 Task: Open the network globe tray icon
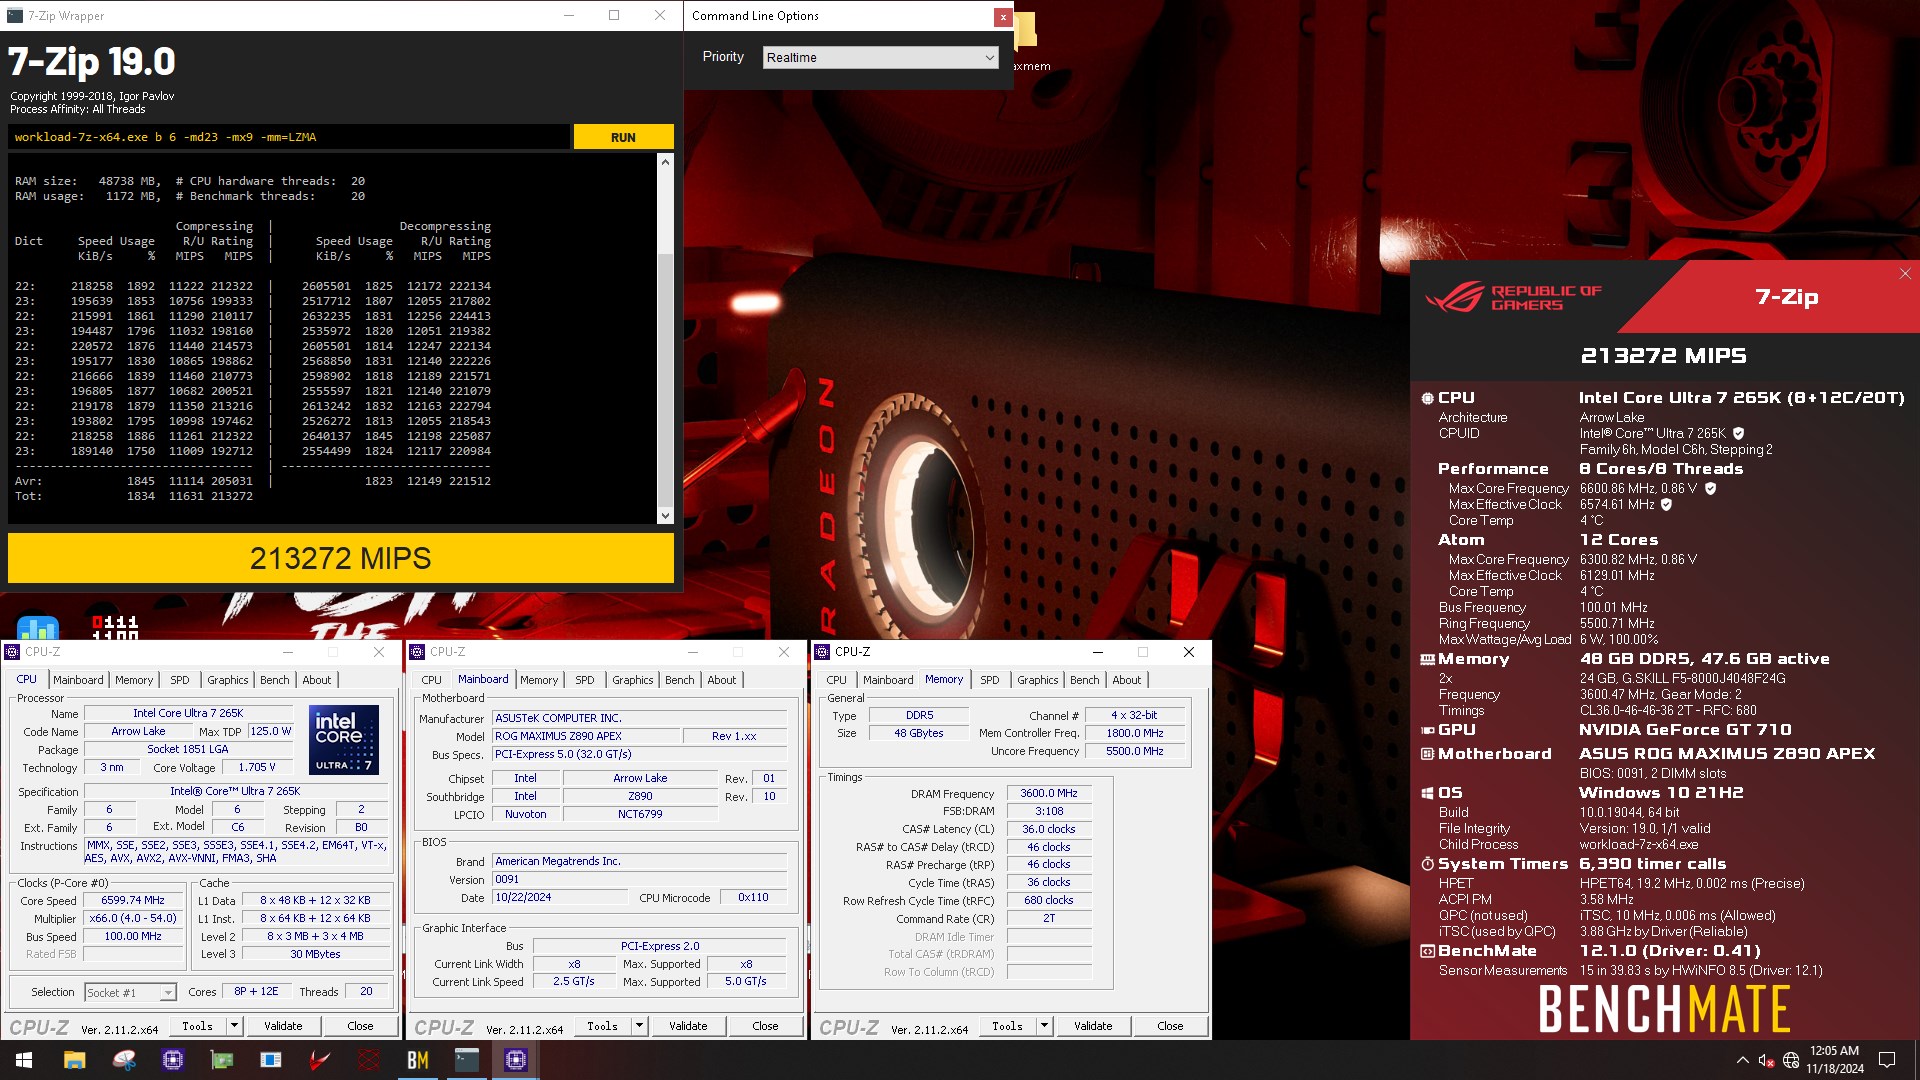pyautogui.click(x=1791, y=1060)
